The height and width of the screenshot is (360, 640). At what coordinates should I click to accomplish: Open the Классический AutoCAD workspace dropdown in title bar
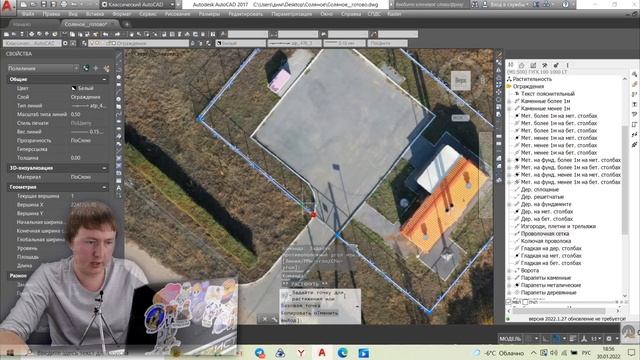(x=138, y=4)
